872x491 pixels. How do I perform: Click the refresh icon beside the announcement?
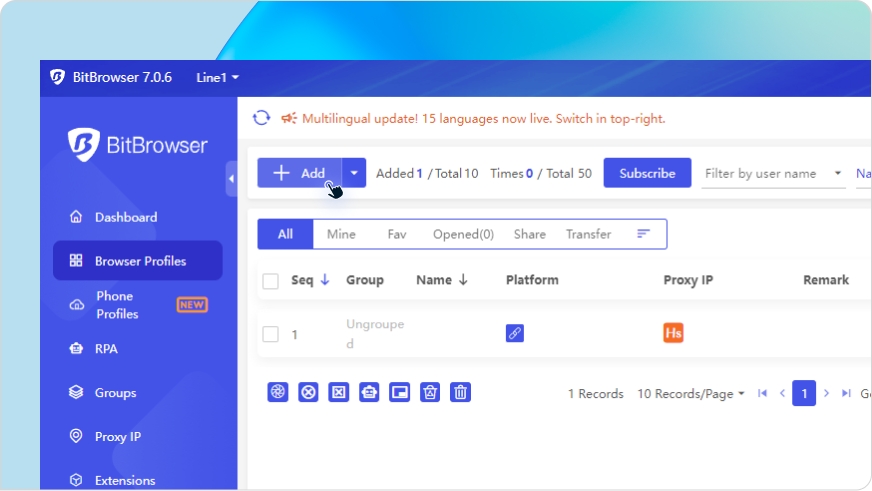(x=261, y=118)
